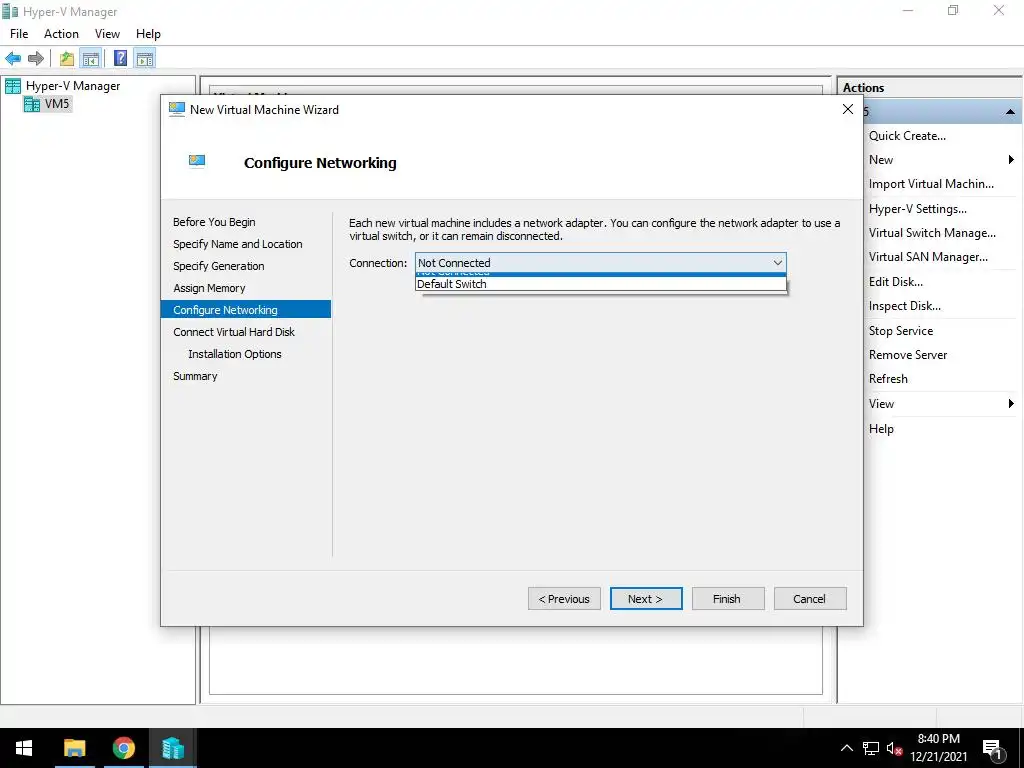Click the Cancel button
This screenshot has height=768, width=1024.
point(810,599)
